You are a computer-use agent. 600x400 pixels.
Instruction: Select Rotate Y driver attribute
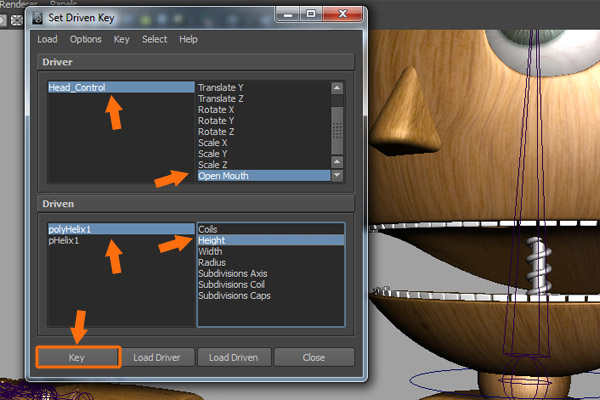click(263, 121)
